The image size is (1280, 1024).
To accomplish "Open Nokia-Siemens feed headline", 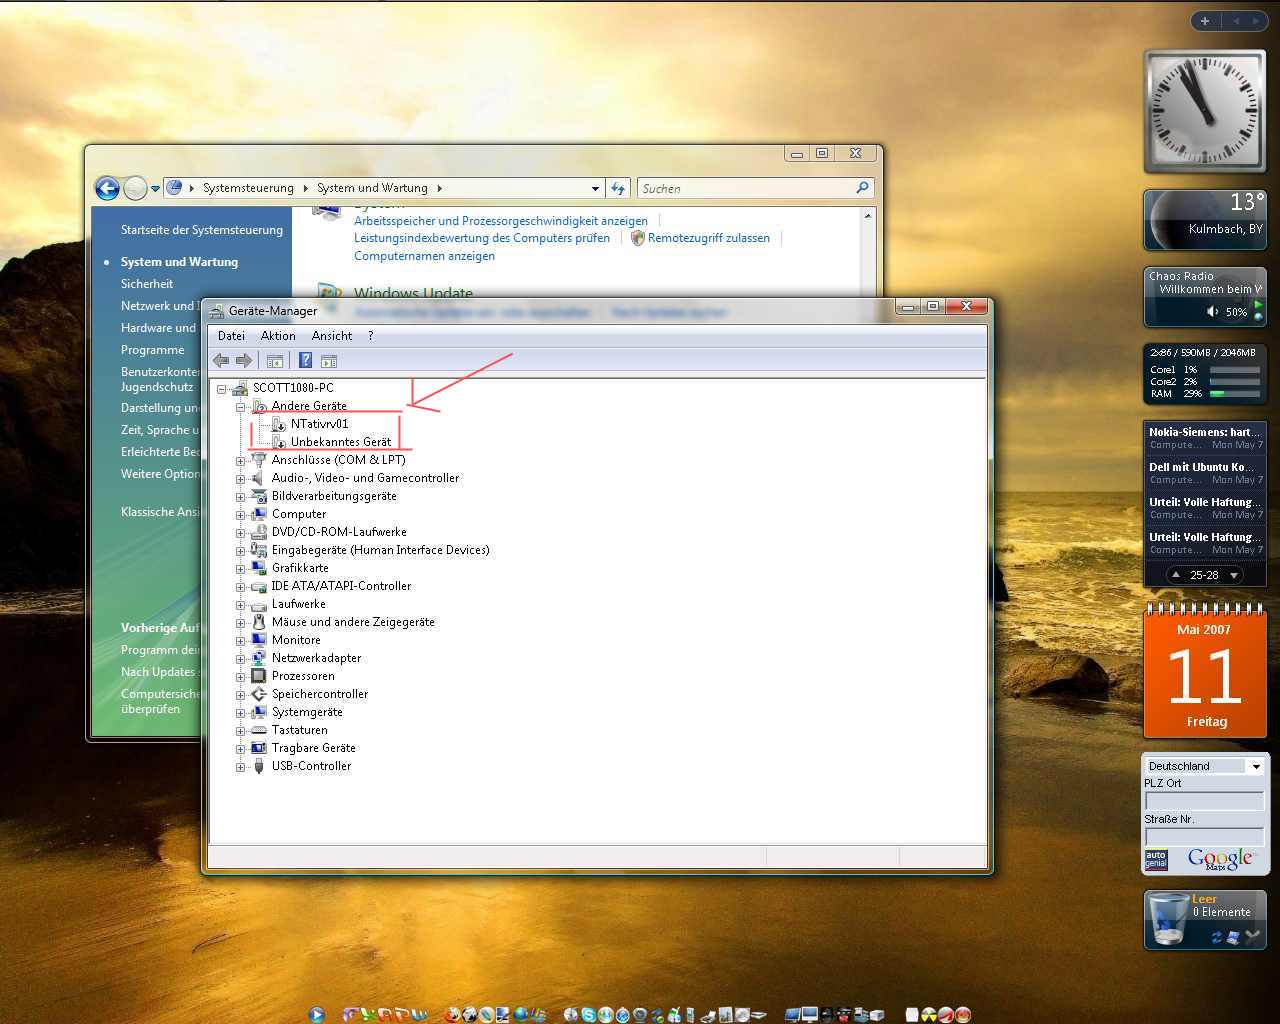I will pos(1205,432).
